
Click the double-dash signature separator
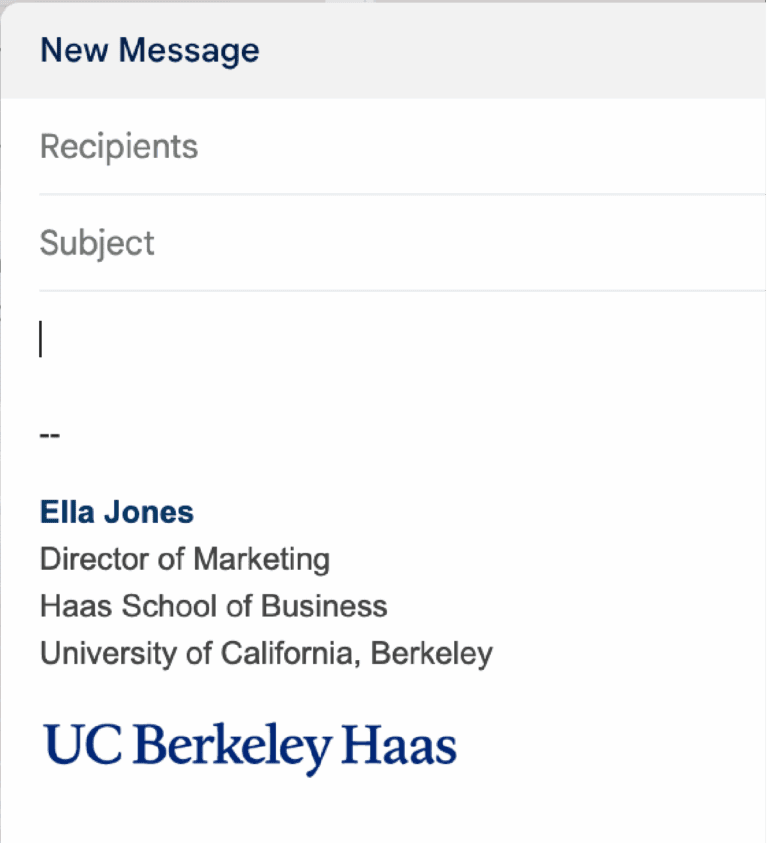[50, 436]
